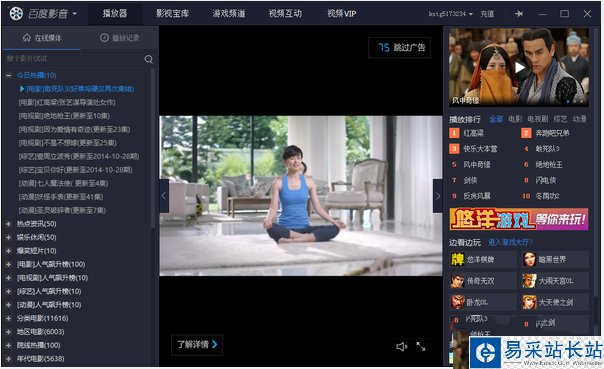
Task: Collapse left panel with the left arrow handle
Action: tap(164, 196)
